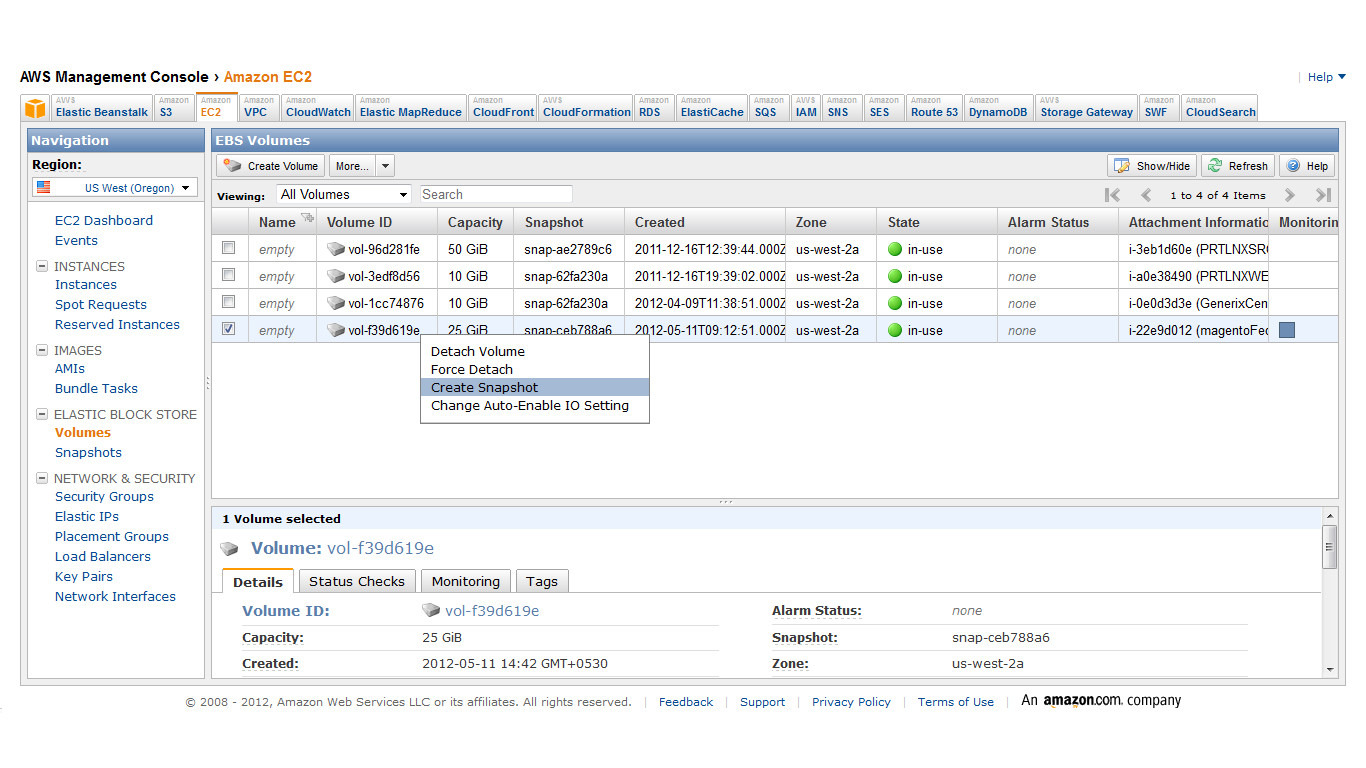Viewport: 1366px width, 768px height.
Task: Choose Create Snapshot from context menu
Action: [x=484, y=387]
